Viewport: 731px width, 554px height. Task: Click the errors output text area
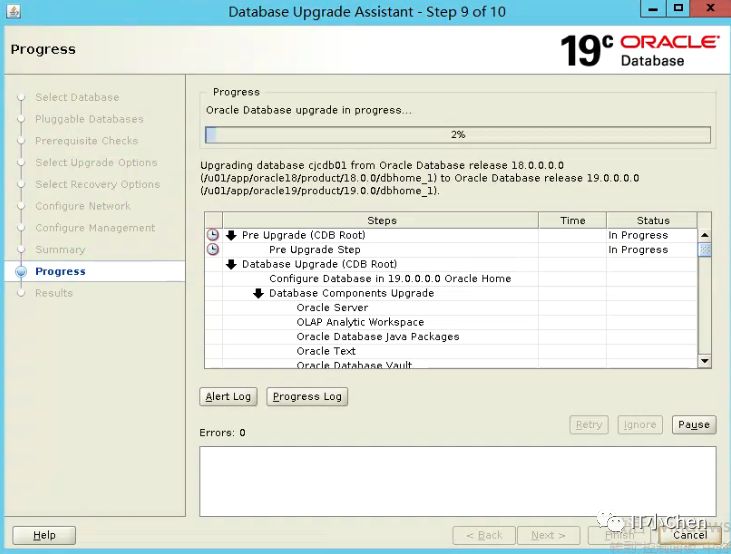click(458, 481)
